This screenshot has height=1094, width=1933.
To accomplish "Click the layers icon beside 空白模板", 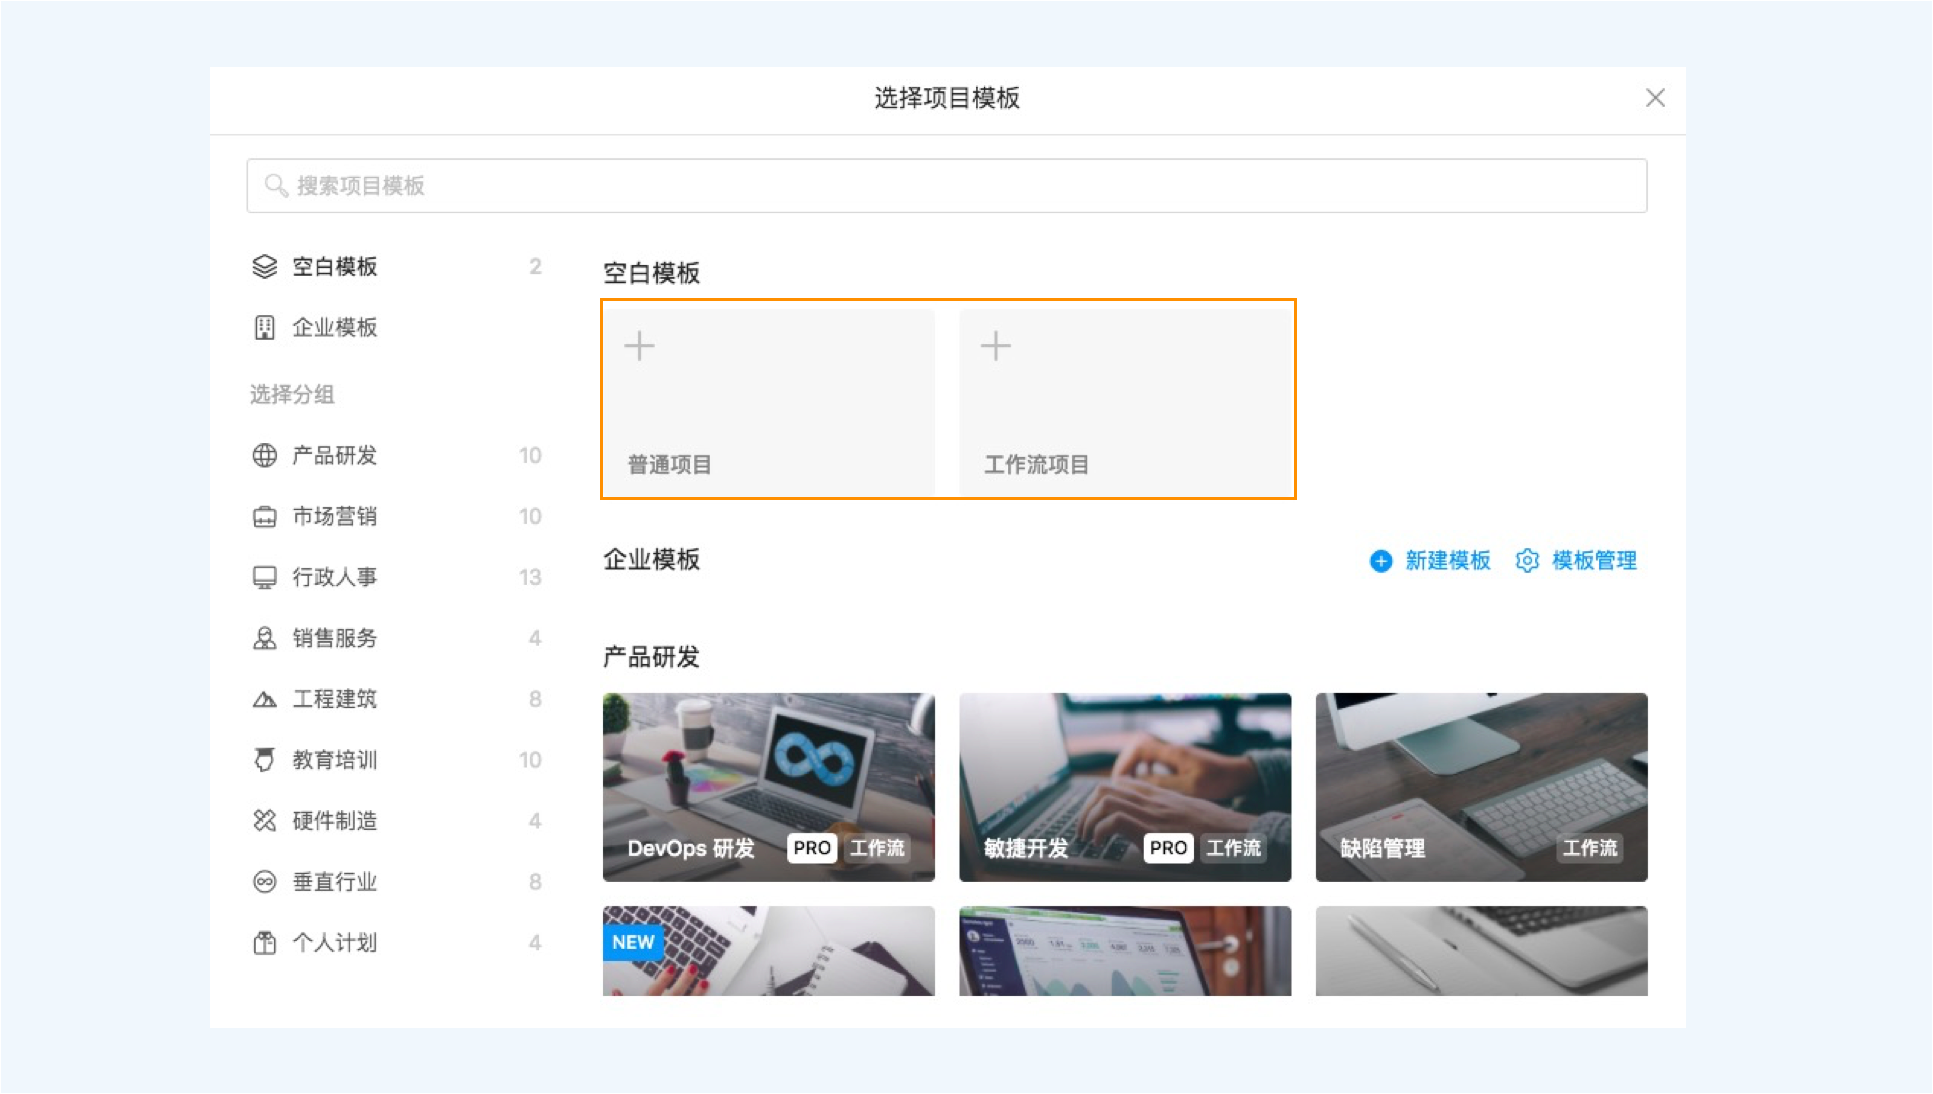I will click(x=264, y=267).
